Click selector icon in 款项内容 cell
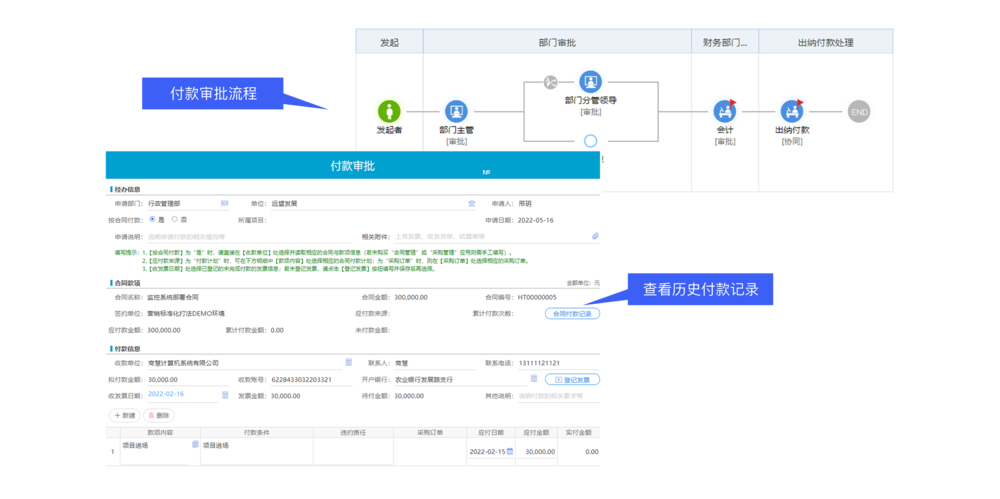 pyautogui.click(x=195, y=444)
